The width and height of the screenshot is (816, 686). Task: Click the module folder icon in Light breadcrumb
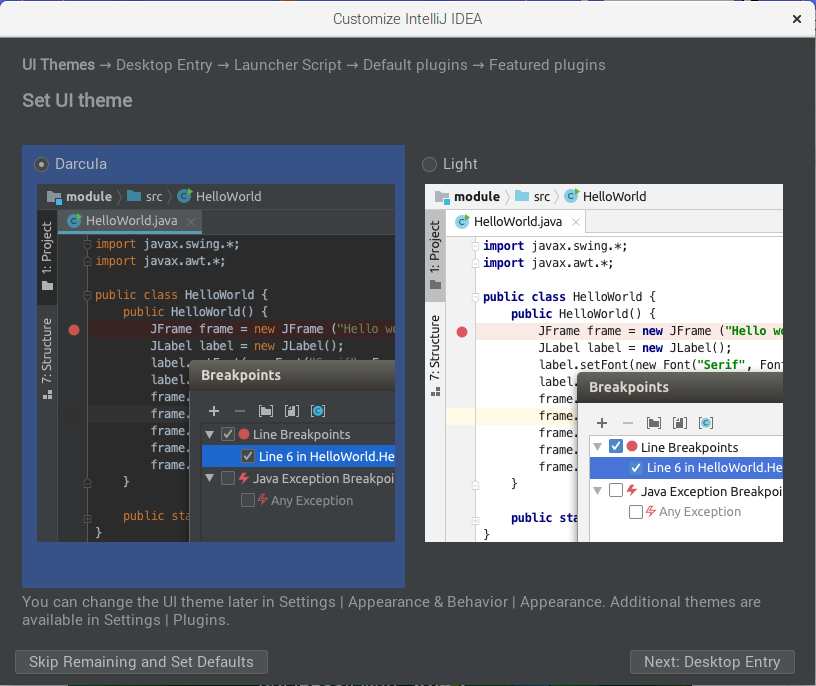point(442,197)
